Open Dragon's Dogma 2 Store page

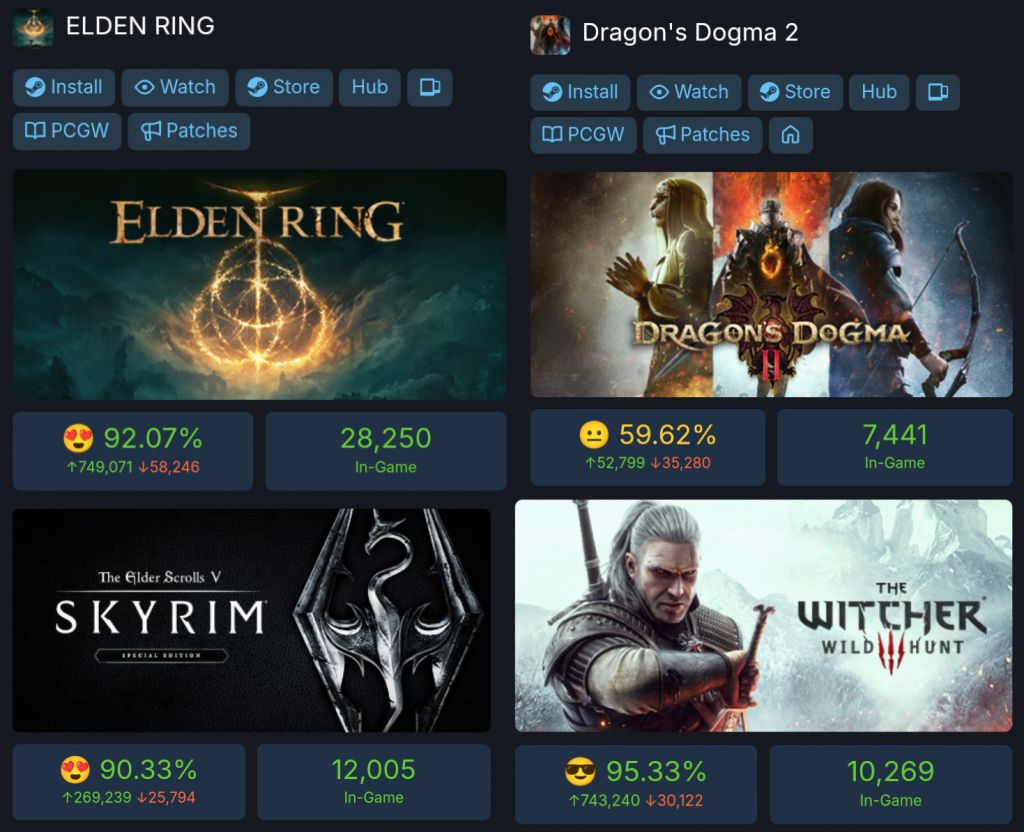(795, 92)
